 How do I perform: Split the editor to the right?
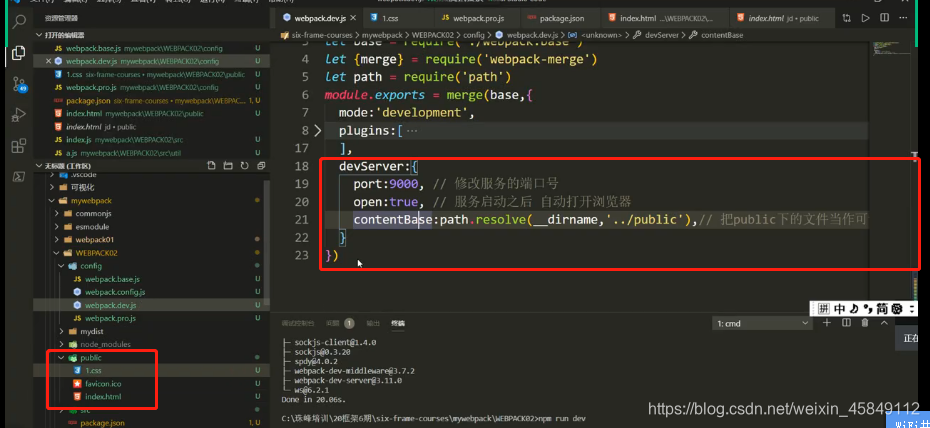[x=884, y=18]
